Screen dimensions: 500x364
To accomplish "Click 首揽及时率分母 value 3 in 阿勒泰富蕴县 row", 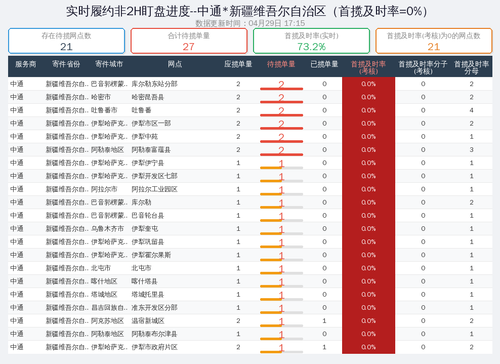I will coord(471,150).
